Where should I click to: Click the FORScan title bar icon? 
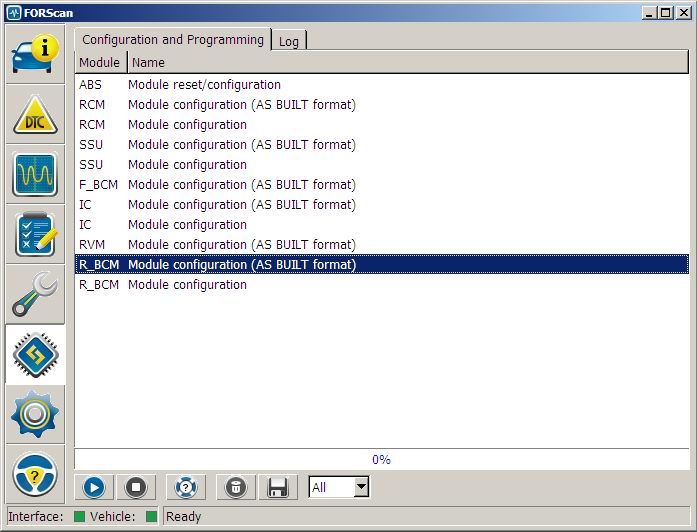[14, 12]
